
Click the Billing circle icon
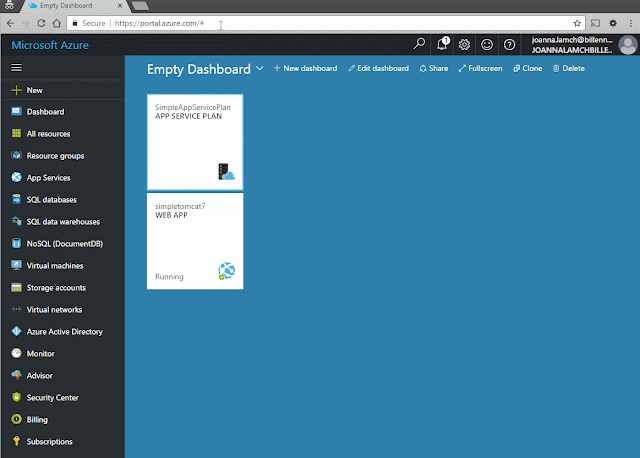pos(16,419)
